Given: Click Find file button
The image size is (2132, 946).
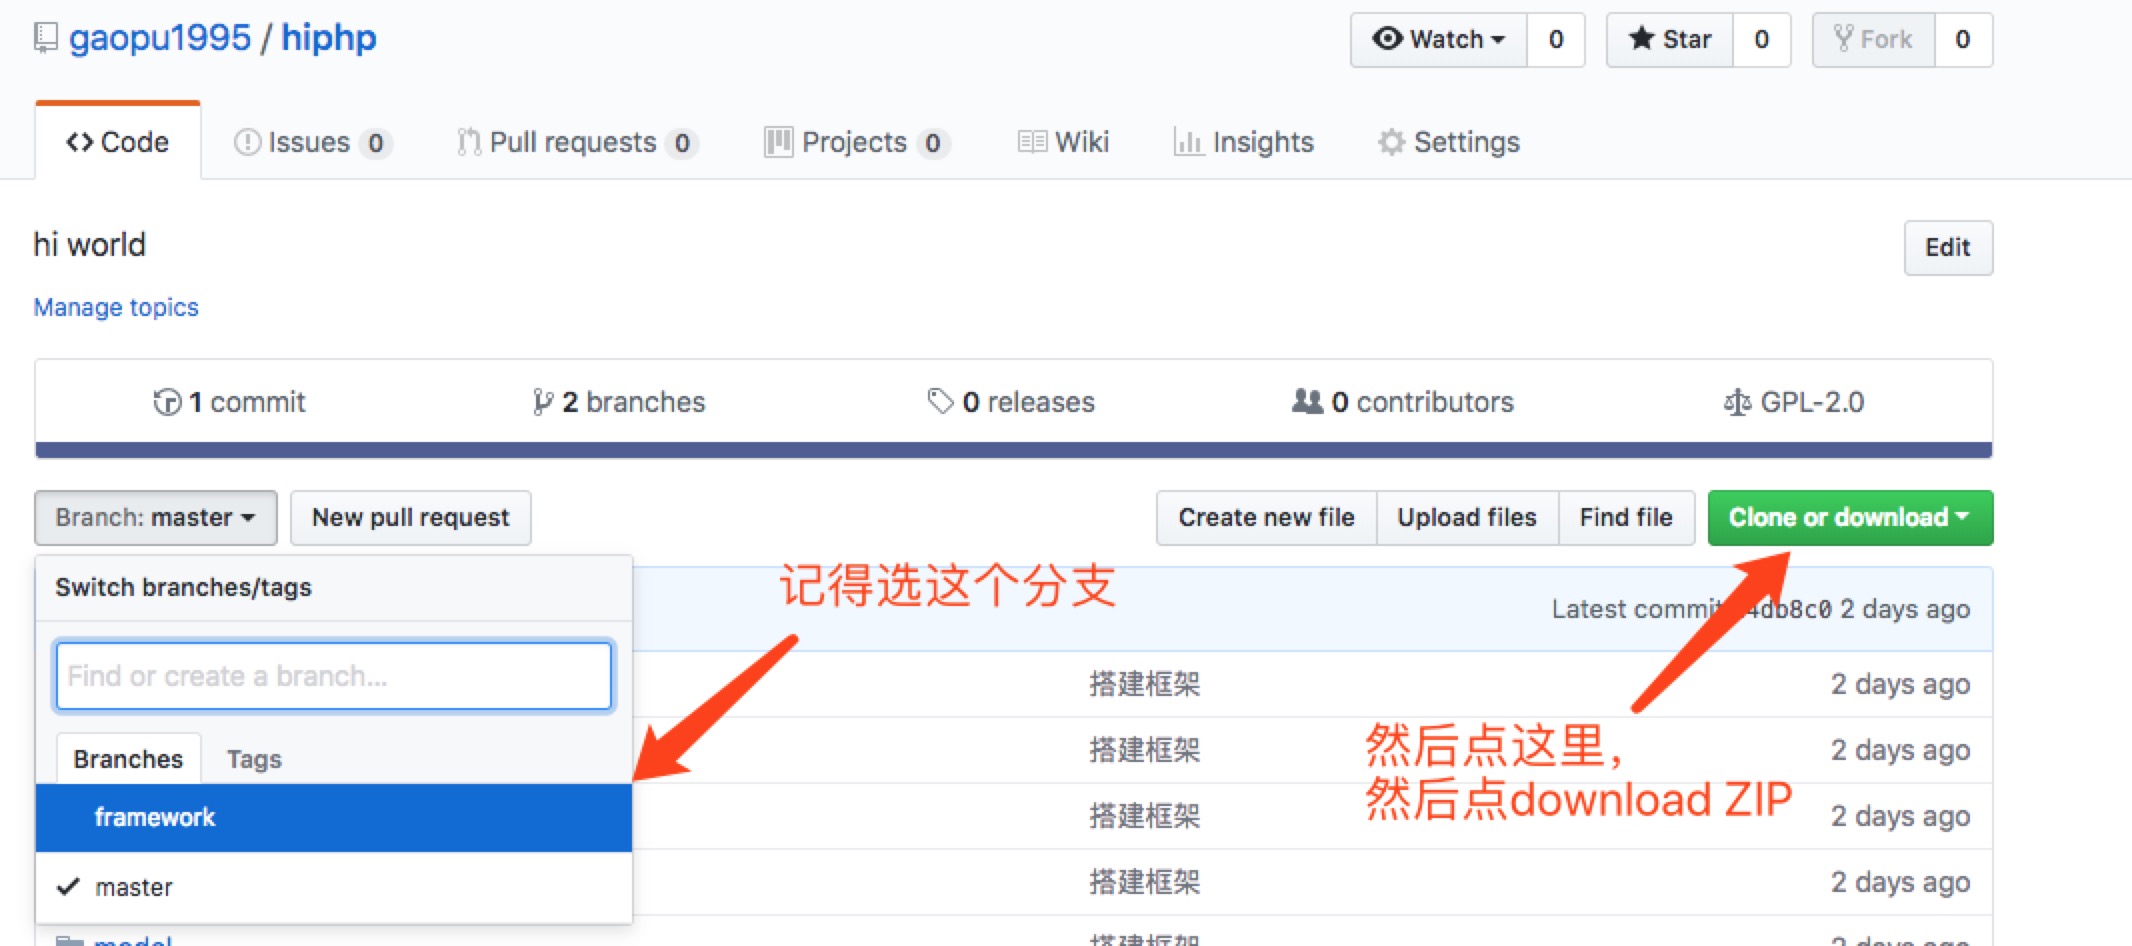Looking at the screenshot, I should (1626, 518).
